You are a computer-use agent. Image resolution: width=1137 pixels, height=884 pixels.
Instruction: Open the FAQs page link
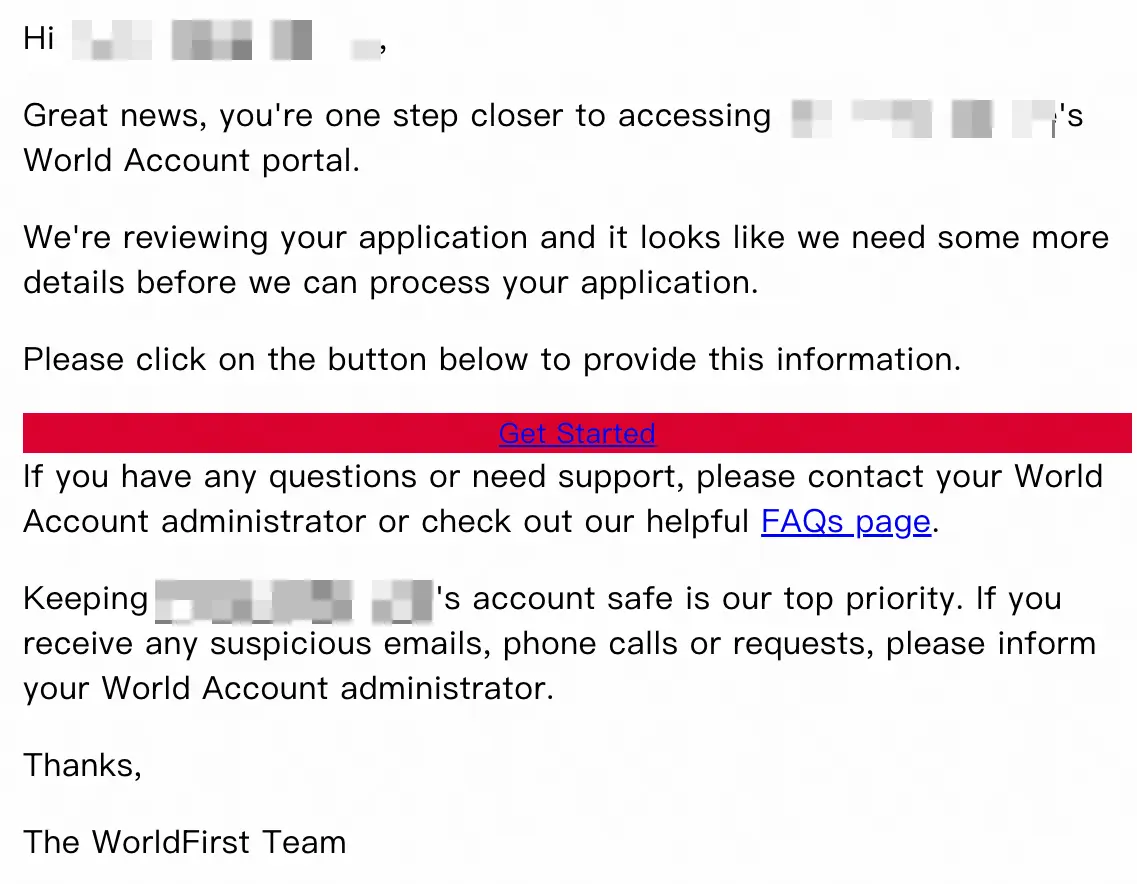click(x=846, y=521)
